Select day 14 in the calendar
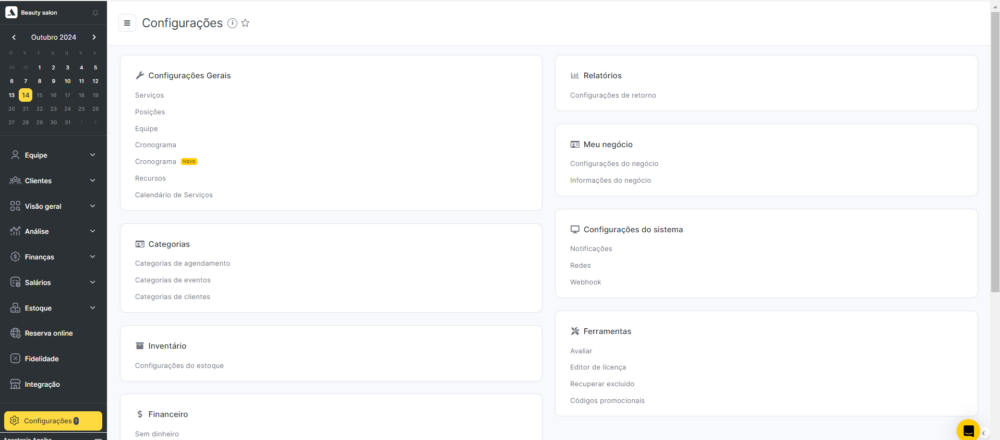Viewport: 1000px width, 440px height. click(26, 95)
